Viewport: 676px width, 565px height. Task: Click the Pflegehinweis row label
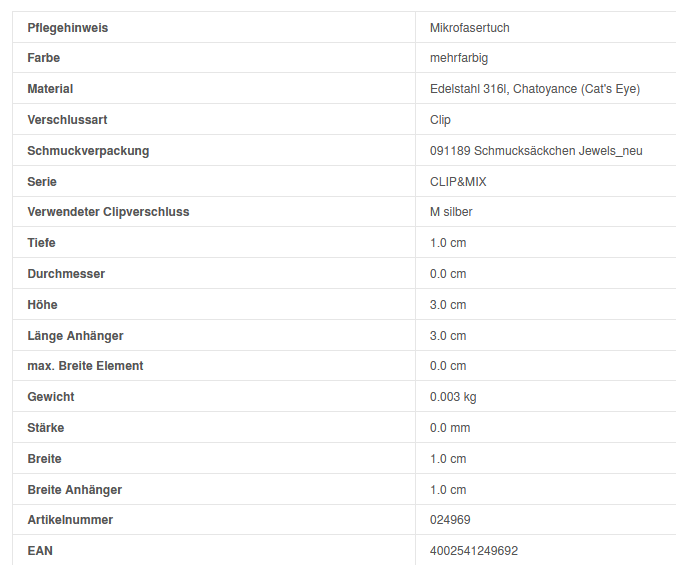[67, 27]
